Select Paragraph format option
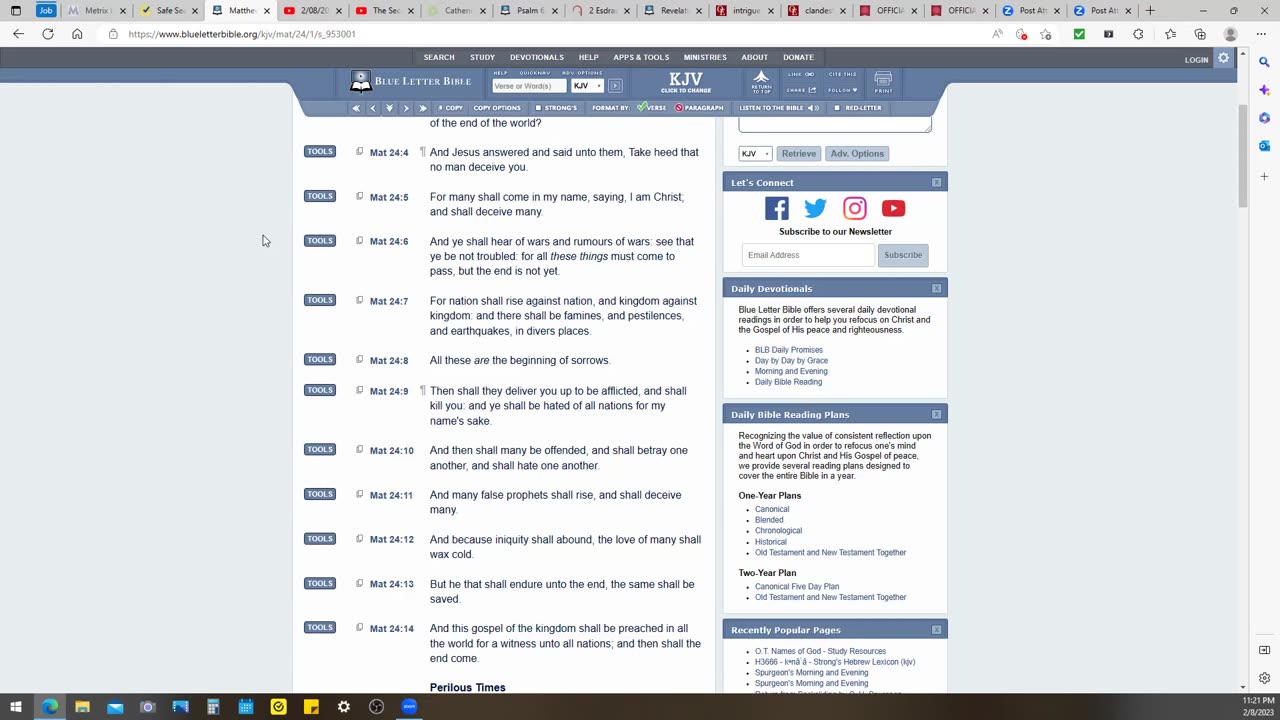 point(699,108)
